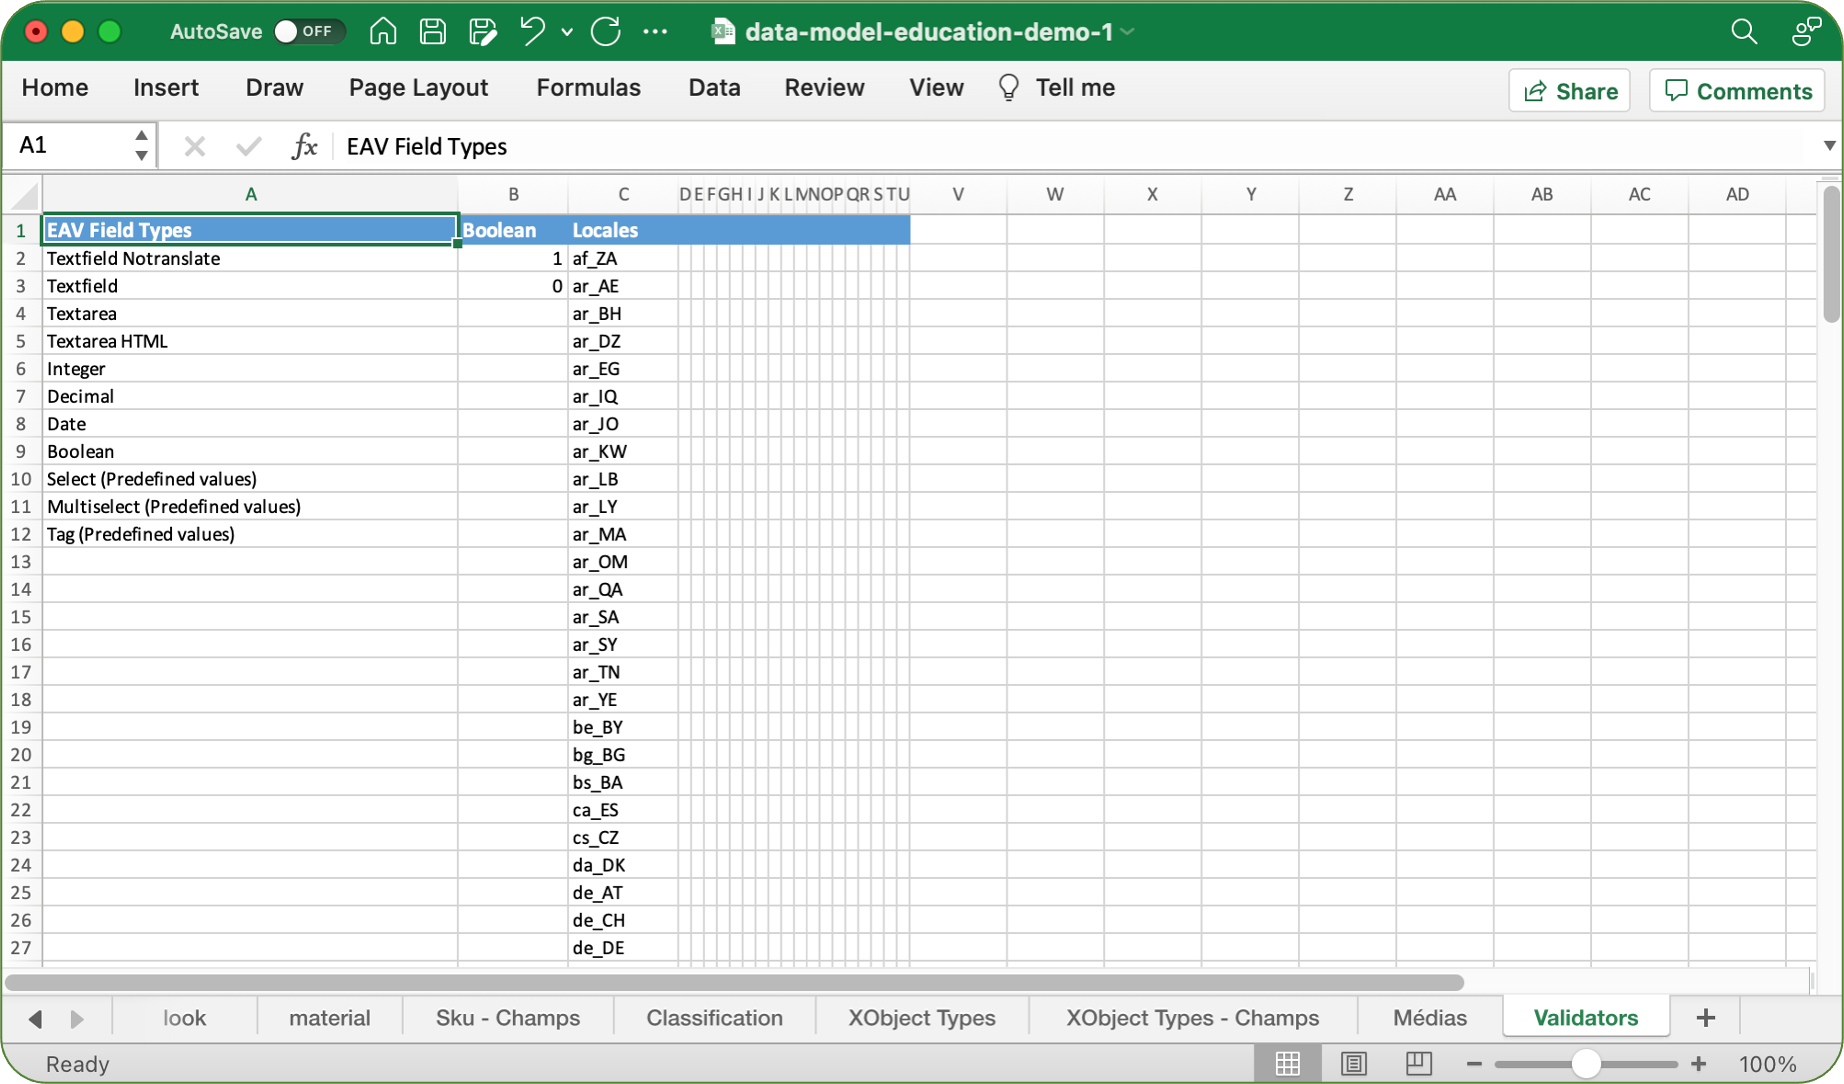Select the Boolean header cell B1
The height and width of the screenshot is (1084, 1844).
tap(513, 230)
